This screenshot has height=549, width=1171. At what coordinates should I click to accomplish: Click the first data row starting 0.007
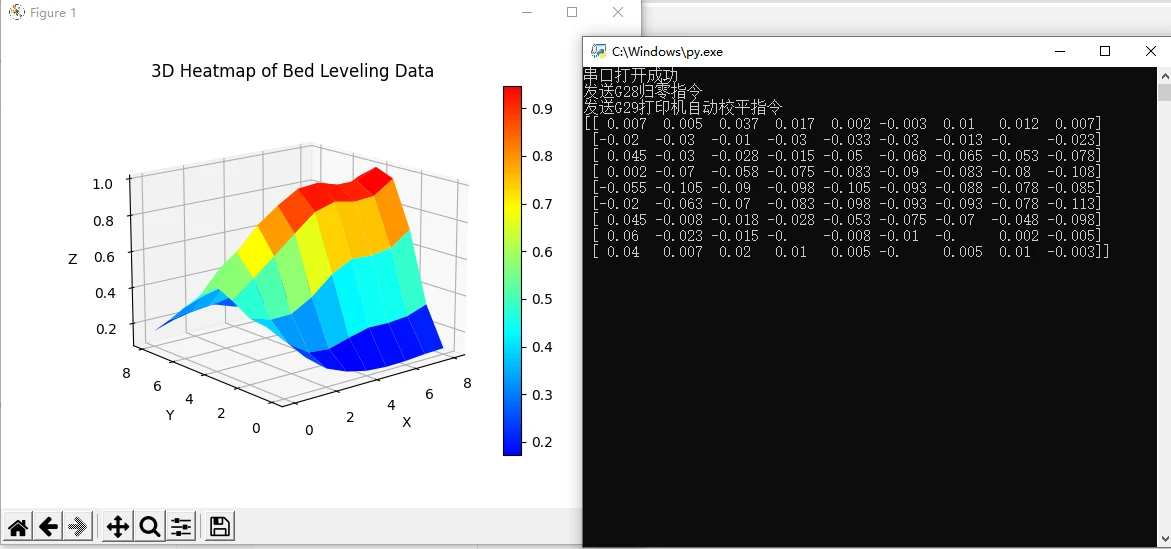pyautogui.click(x=842, y=123)
